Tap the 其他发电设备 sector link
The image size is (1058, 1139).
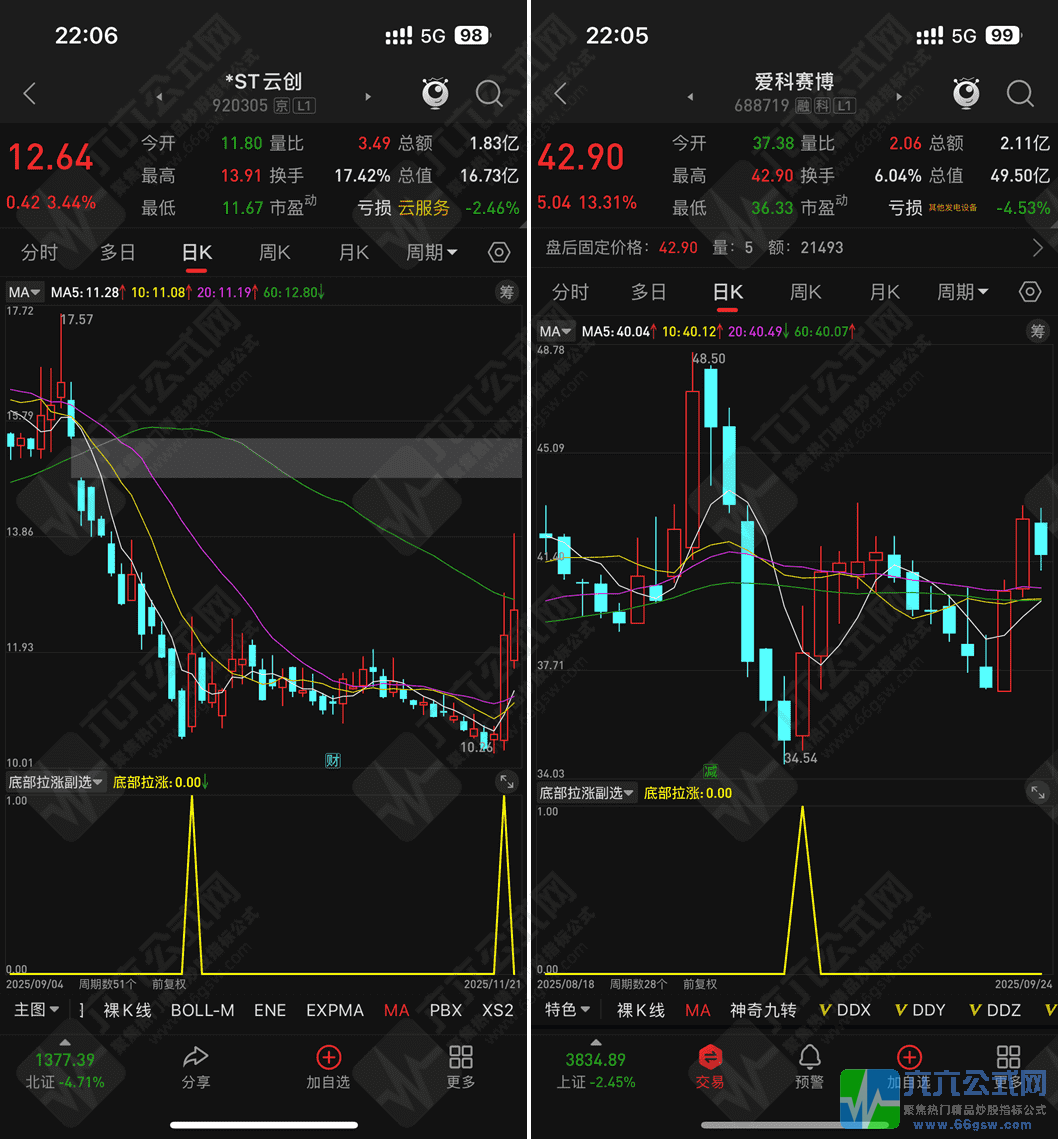(x=953, y=208)
